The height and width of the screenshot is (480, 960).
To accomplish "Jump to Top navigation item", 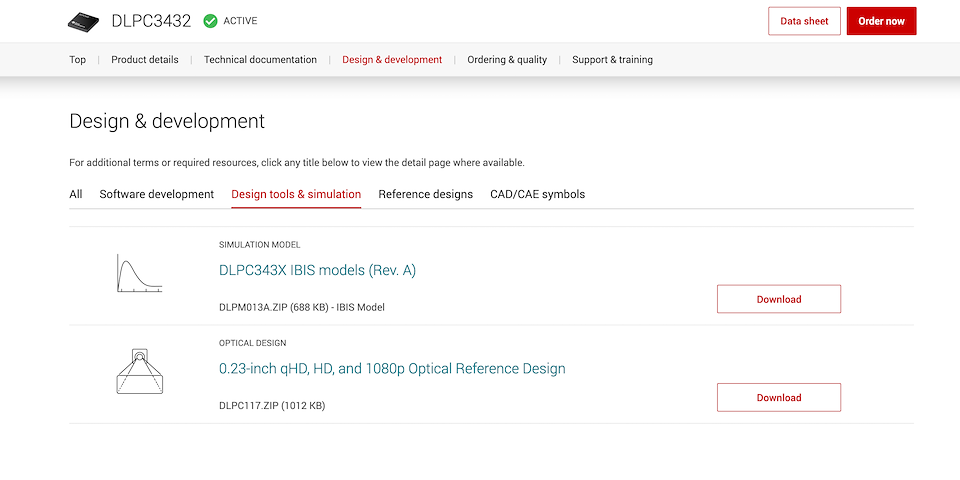I will coord(77,60).
